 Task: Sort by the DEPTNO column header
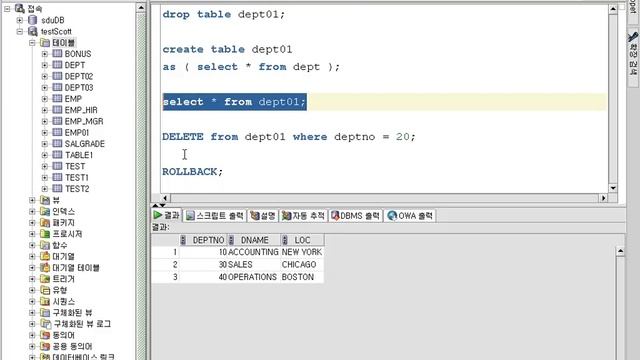point(203,240)
